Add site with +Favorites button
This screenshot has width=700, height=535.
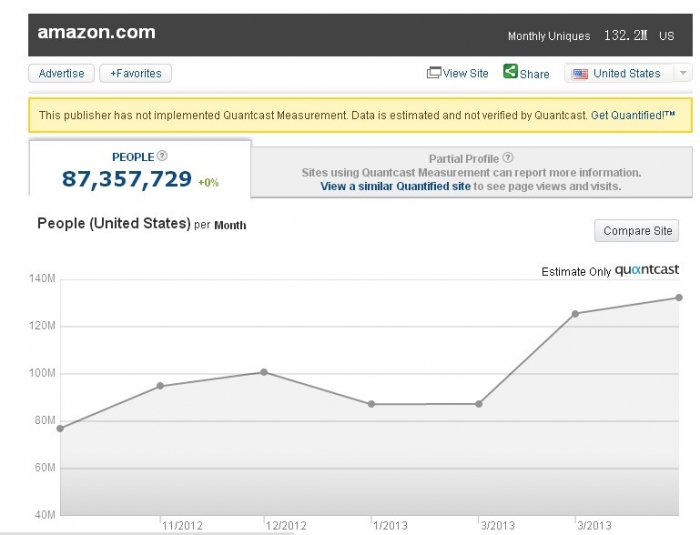pyautogui.click(x=136, y=73)
